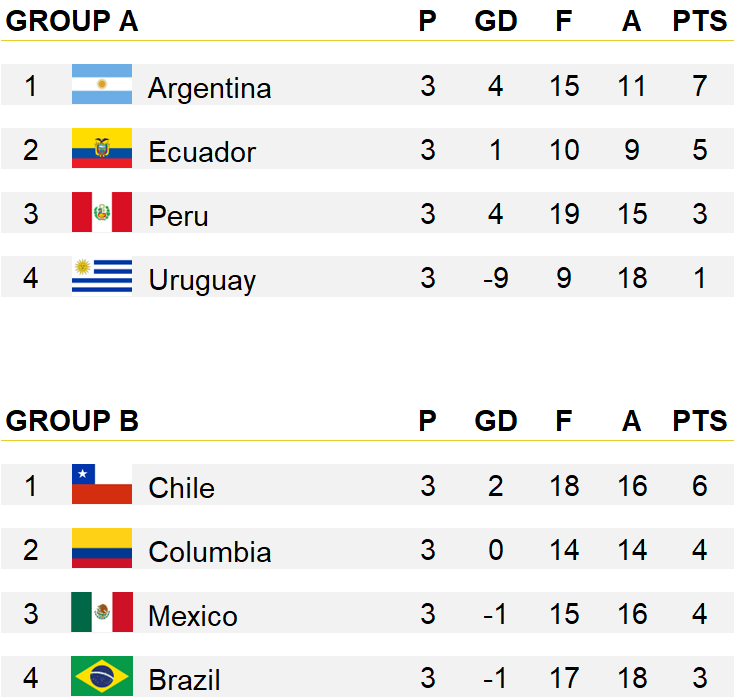Select the Mexico team name
The width and height of the screenshot is (734, 697).
click(x=193, y=616)
